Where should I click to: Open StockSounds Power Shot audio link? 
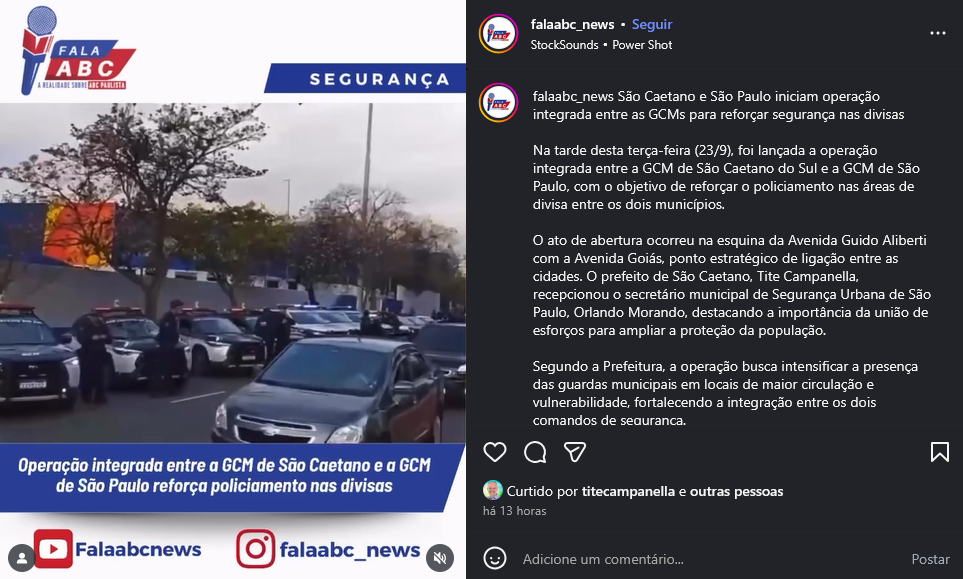[601, 45]
